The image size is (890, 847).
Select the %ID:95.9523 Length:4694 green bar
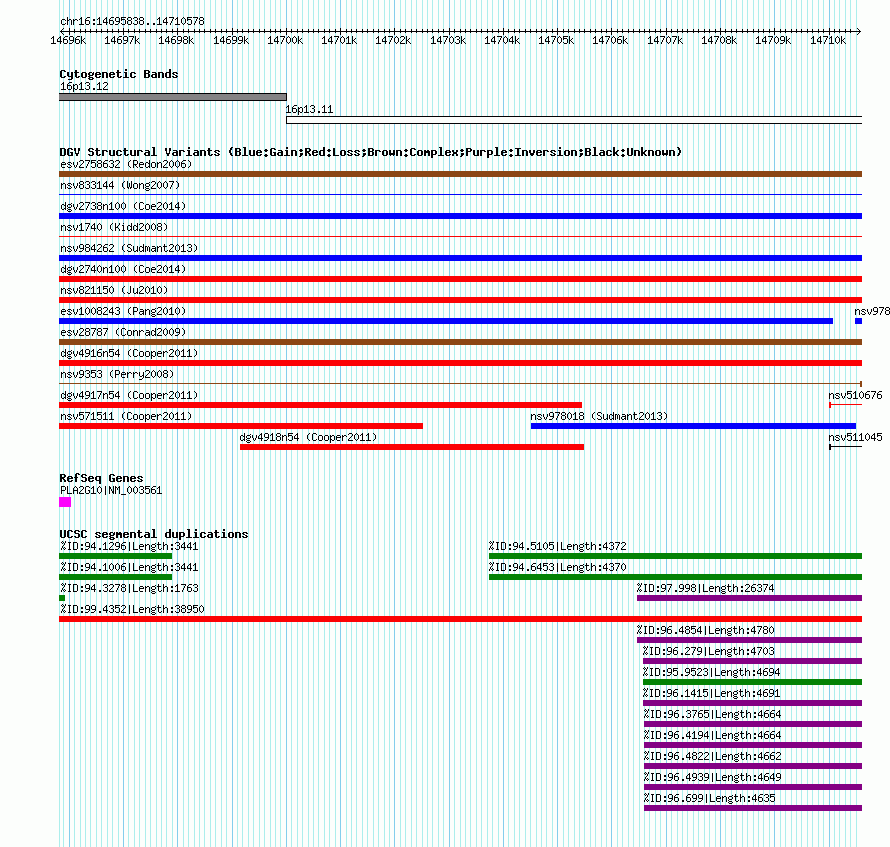click(753, 682)
